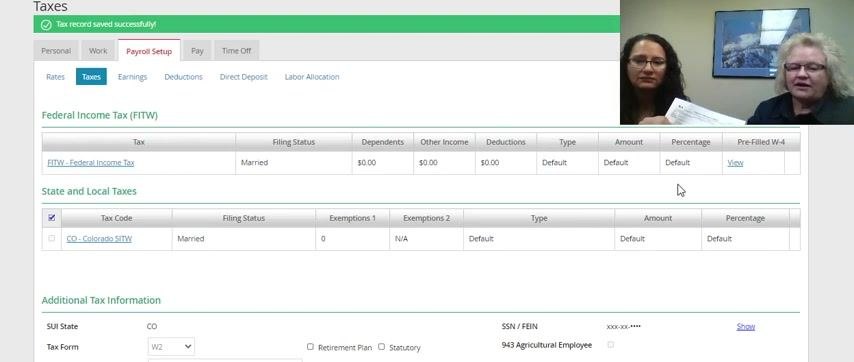The height and width of the screenshot is (362, 854).
Task: Enable the Retirement Plan checkbox
Action: [310, 347]
